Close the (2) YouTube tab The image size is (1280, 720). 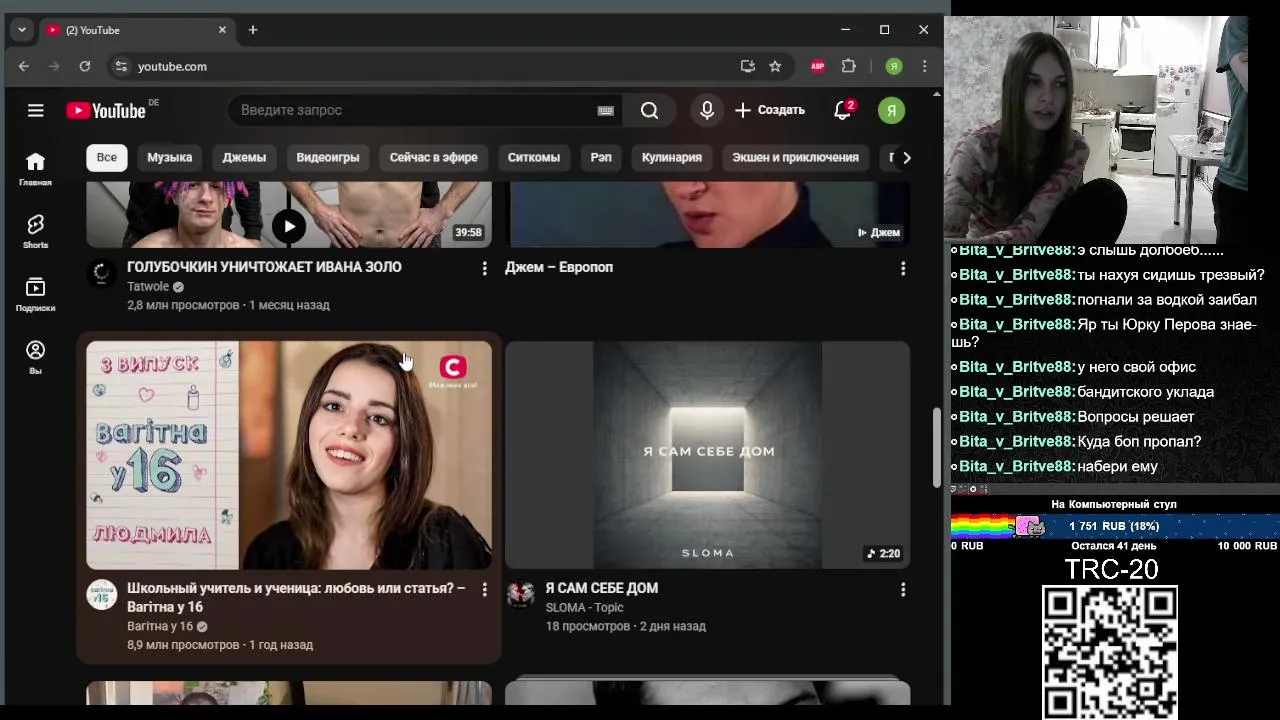(x=222, y=30)
